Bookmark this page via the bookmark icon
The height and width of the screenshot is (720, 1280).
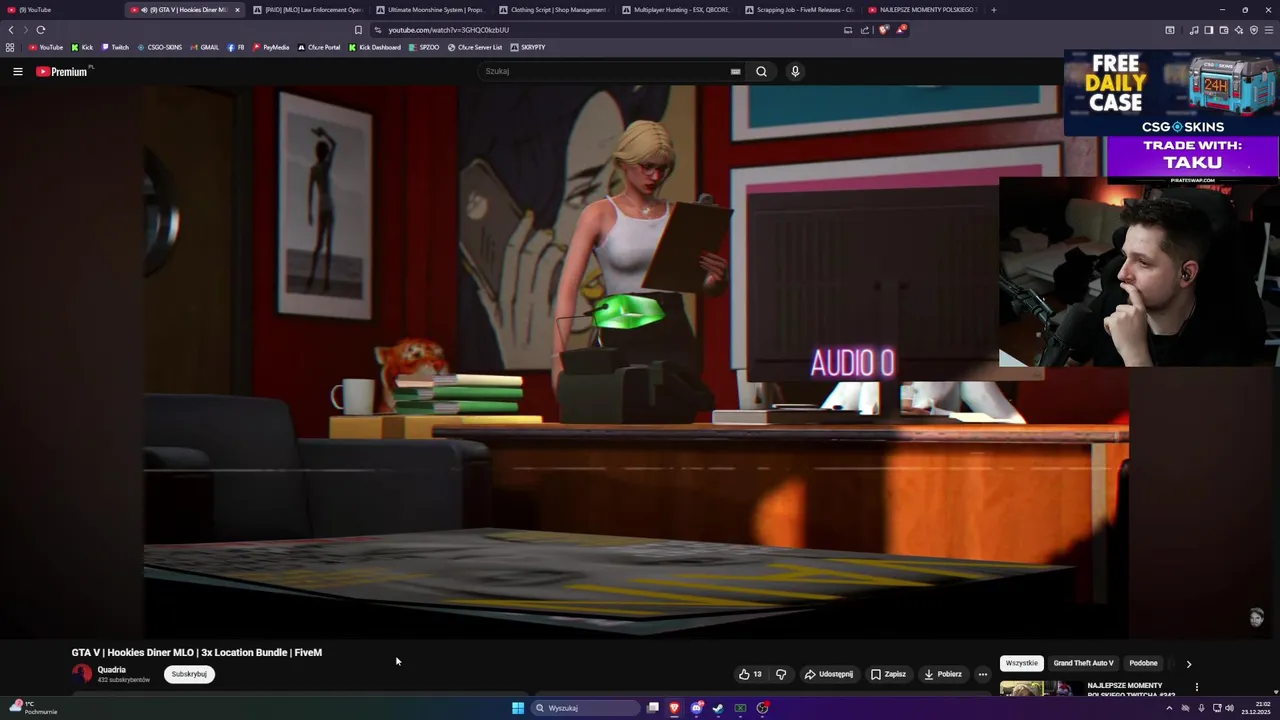point(358,30)
